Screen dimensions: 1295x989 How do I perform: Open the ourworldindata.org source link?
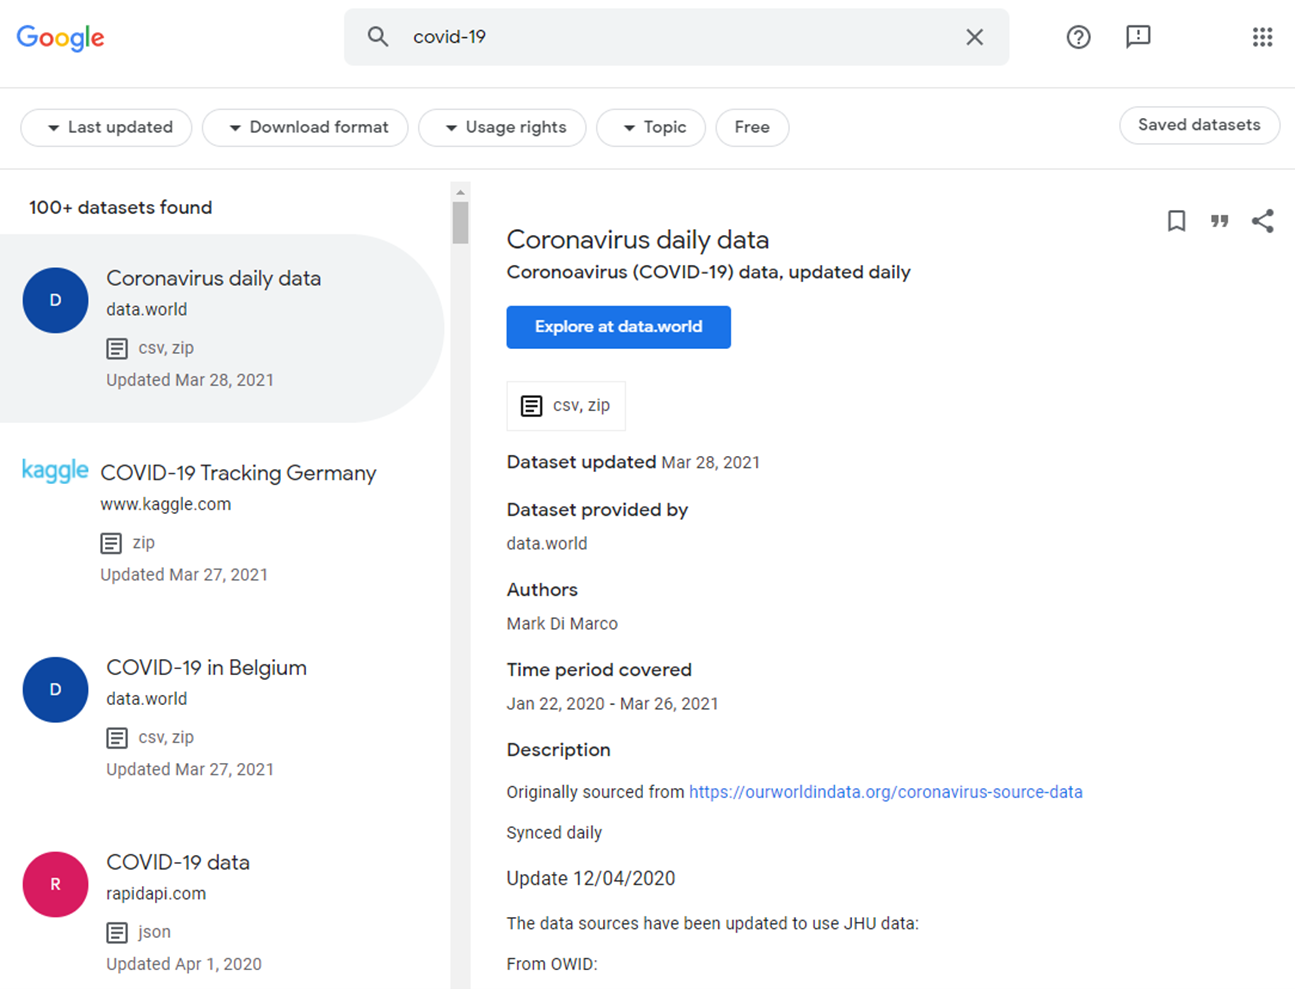[x=886, y=791]
